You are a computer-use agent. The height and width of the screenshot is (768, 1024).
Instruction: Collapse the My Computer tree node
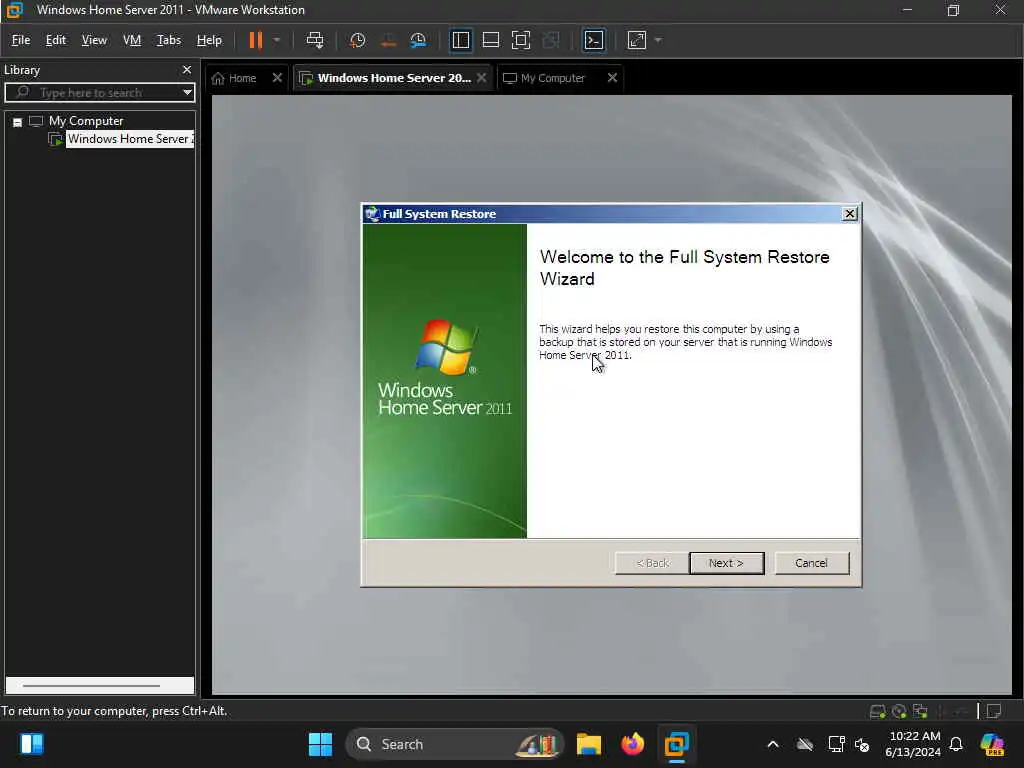pos(18,121)
